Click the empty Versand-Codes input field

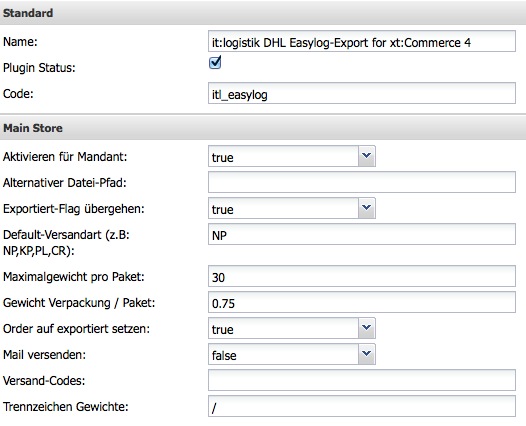pyautogui.click(x=362, y=380)
